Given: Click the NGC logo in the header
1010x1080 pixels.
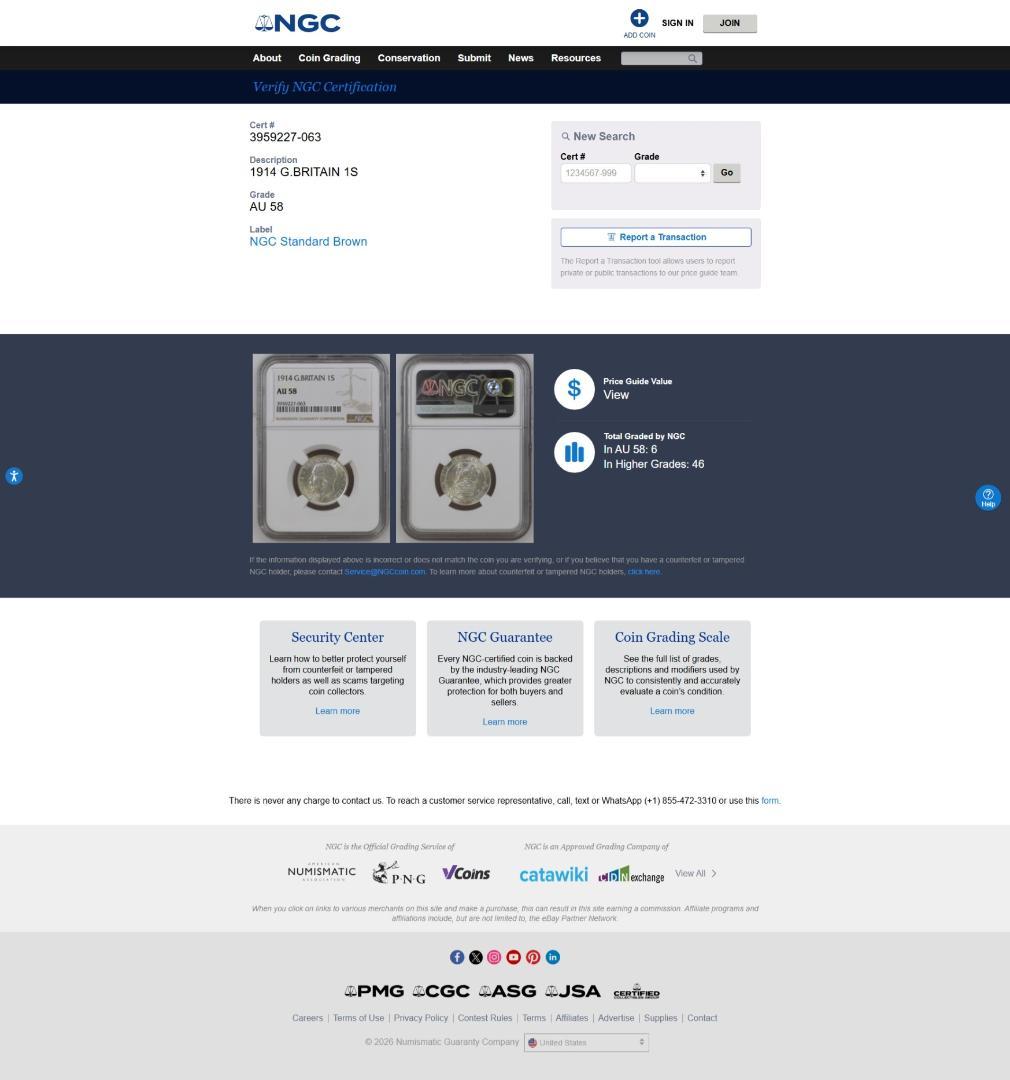Looking at the screenshot, I should pyautogui.click(x=298, y=23).
